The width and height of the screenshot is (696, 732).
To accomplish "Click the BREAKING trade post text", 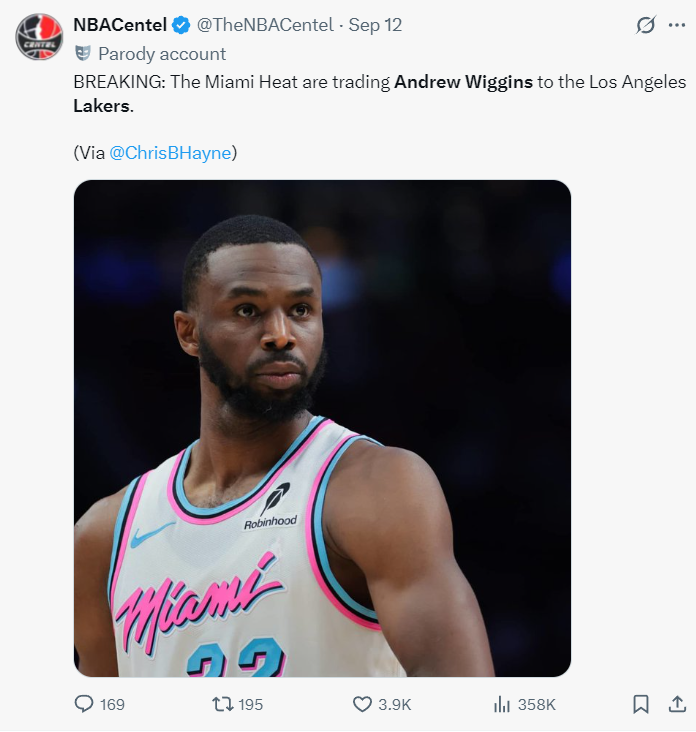I will pyautogui.click(x=300, y=82).
